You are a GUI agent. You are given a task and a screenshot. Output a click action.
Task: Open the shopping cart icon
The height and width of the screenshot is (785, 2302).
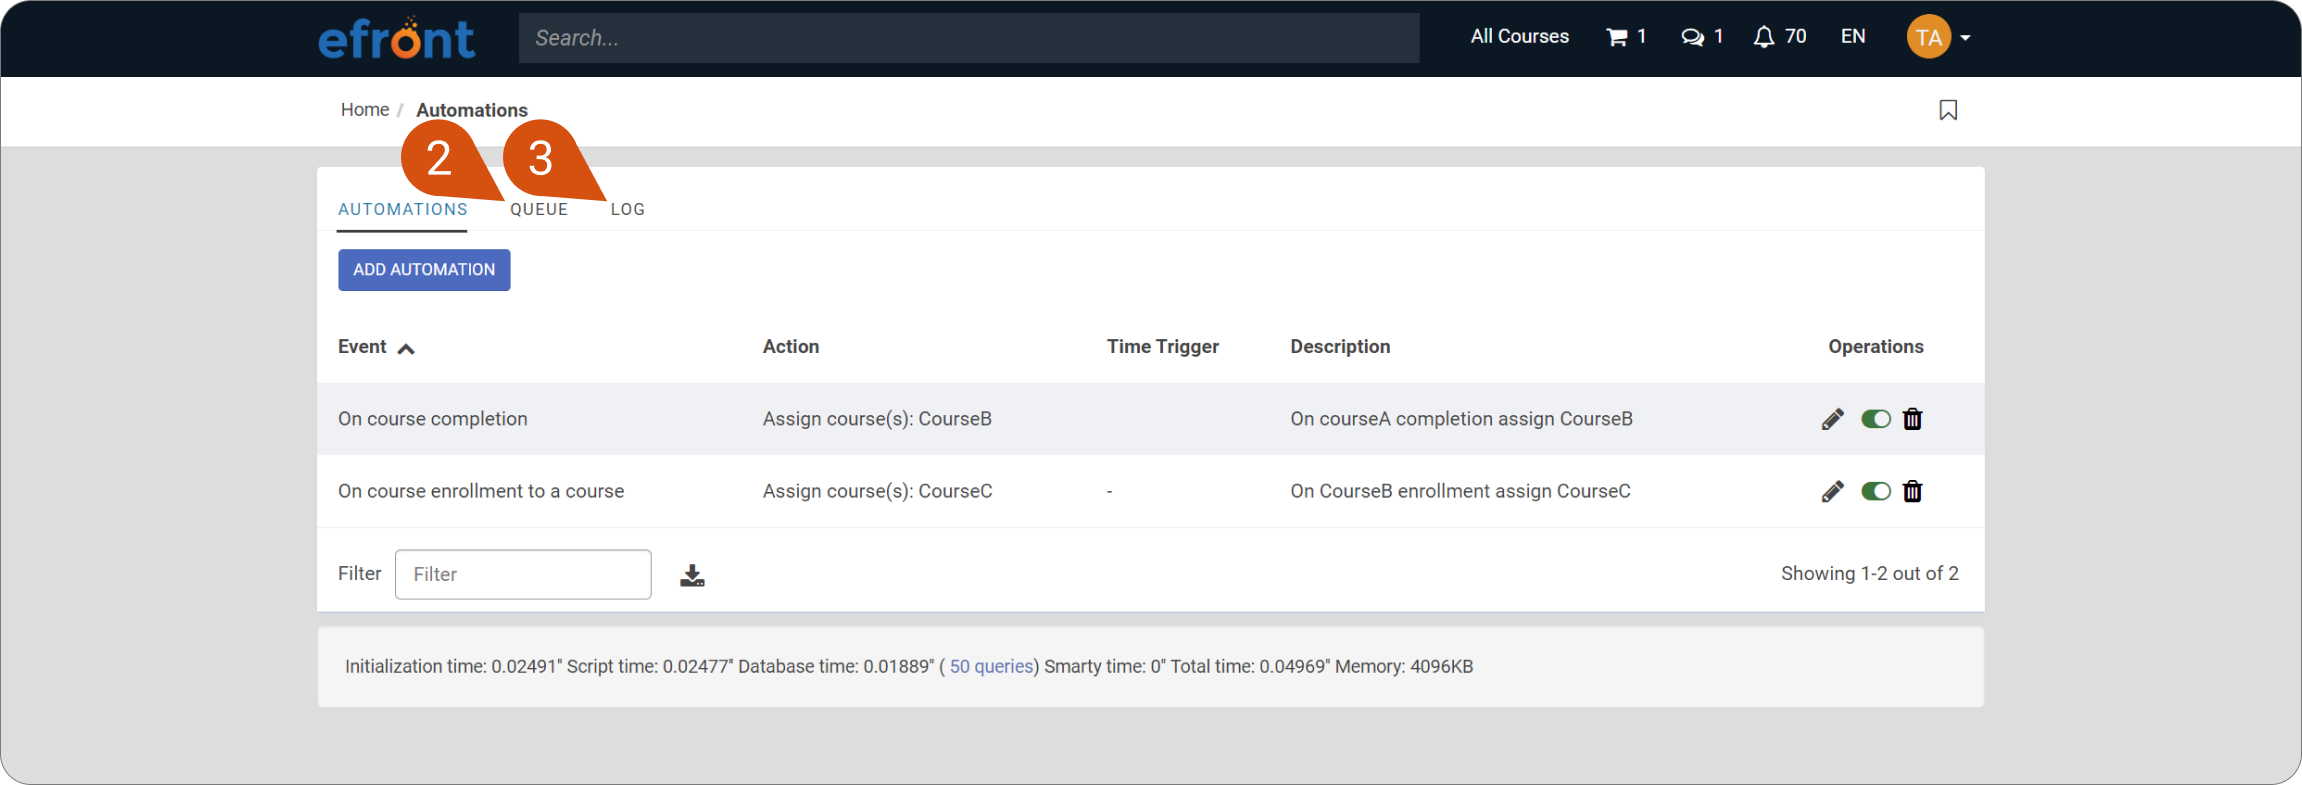tap(1616, 37)
